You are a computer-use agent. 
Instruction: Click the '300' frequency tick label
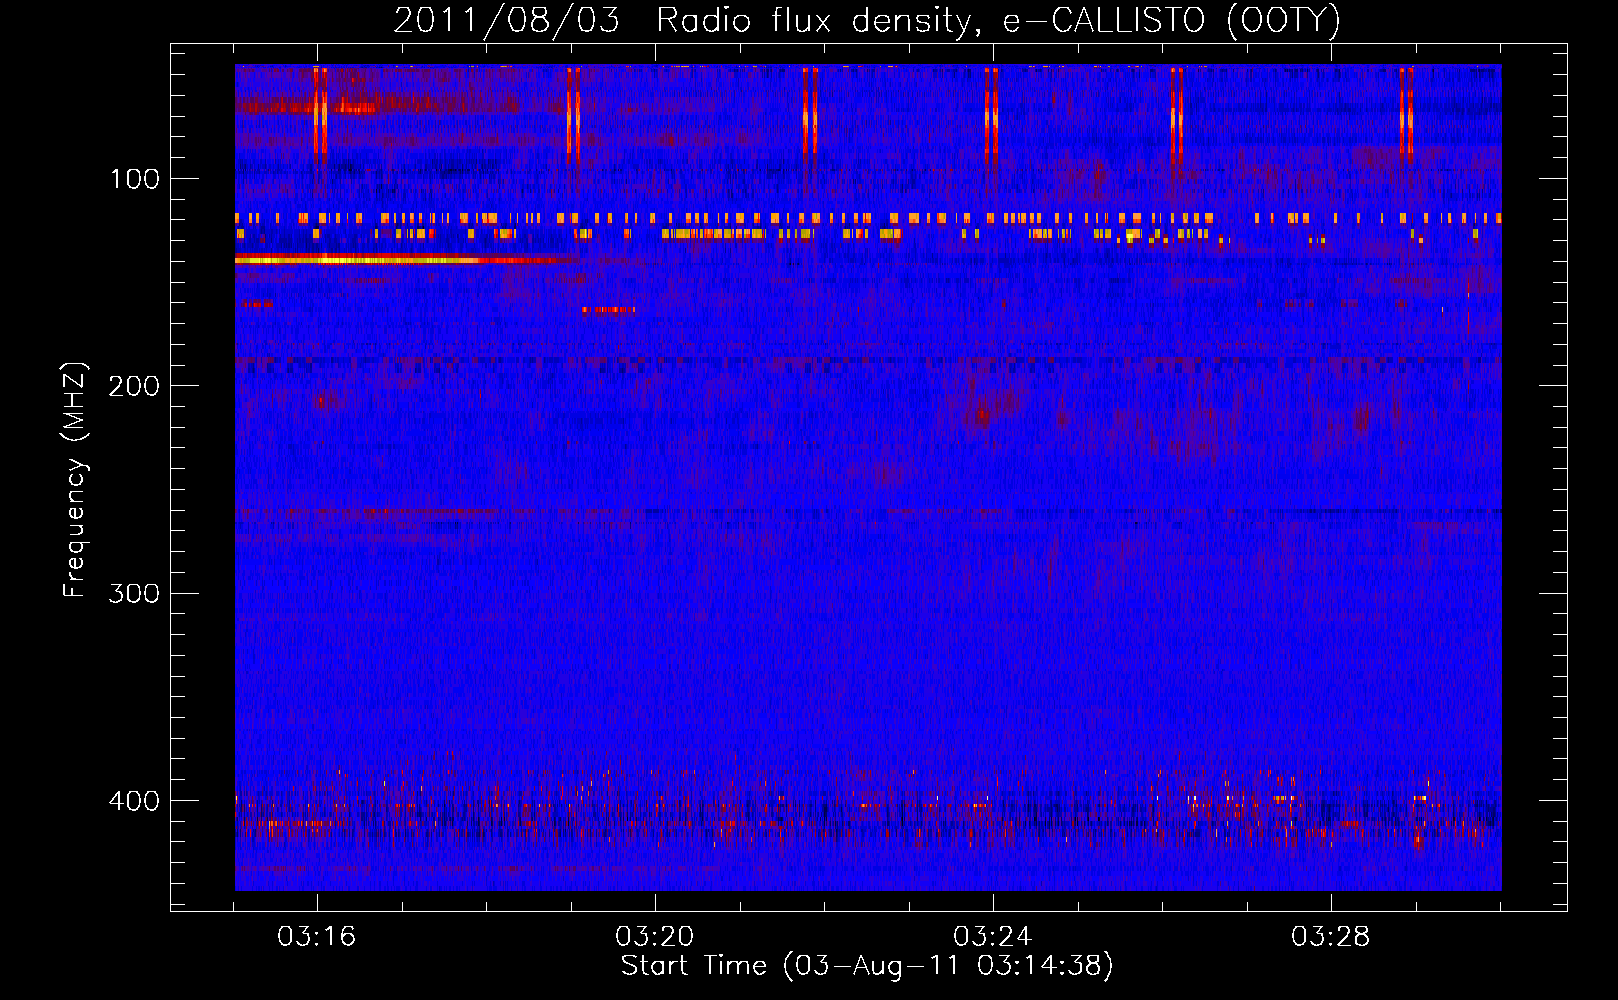[x=135, y=594]
